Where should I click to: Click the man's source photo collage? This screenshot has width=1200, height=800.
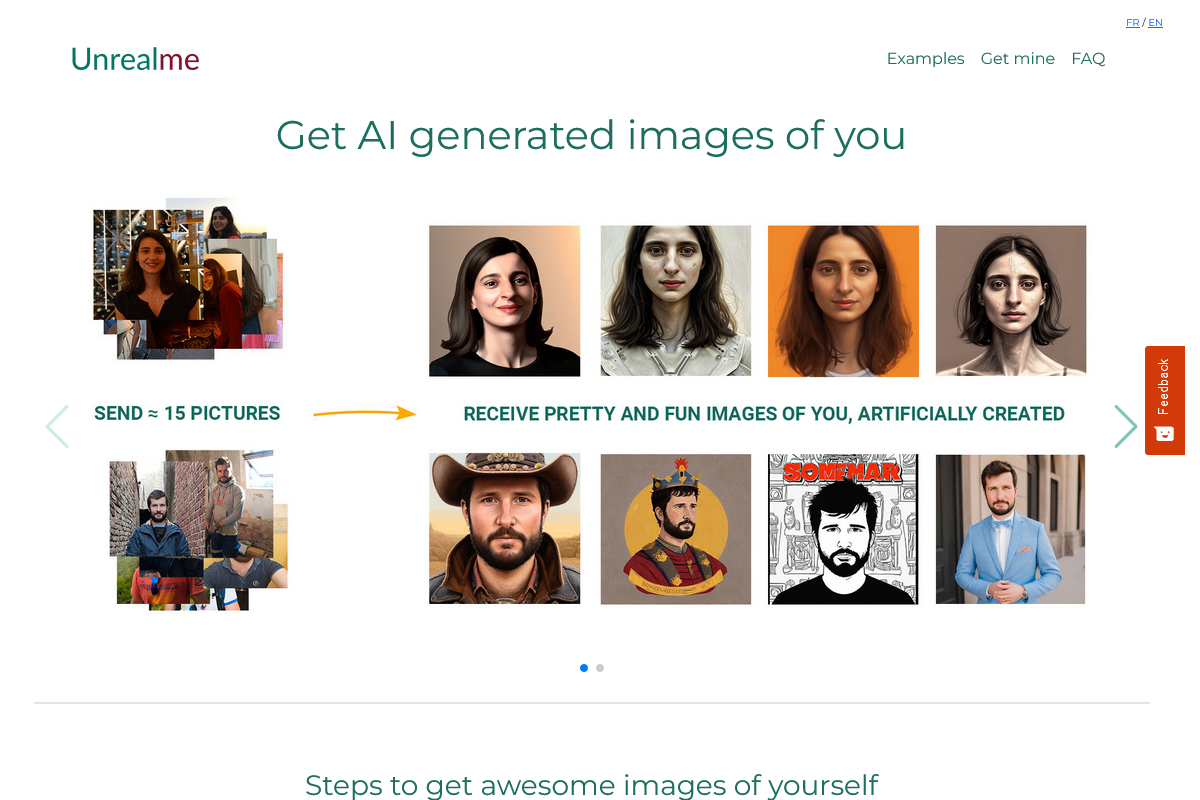[x=198, y=530]
